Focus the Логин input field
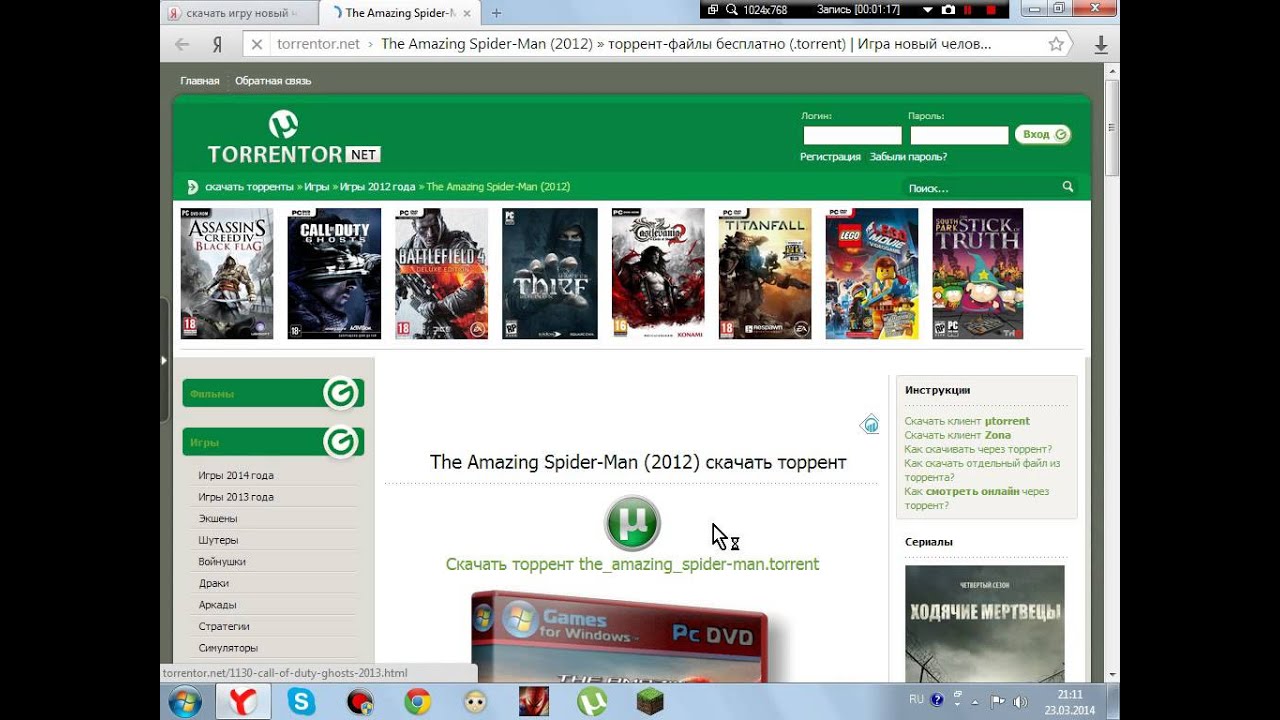Screen dimensions: 1280x720 (x=852, y=135)
